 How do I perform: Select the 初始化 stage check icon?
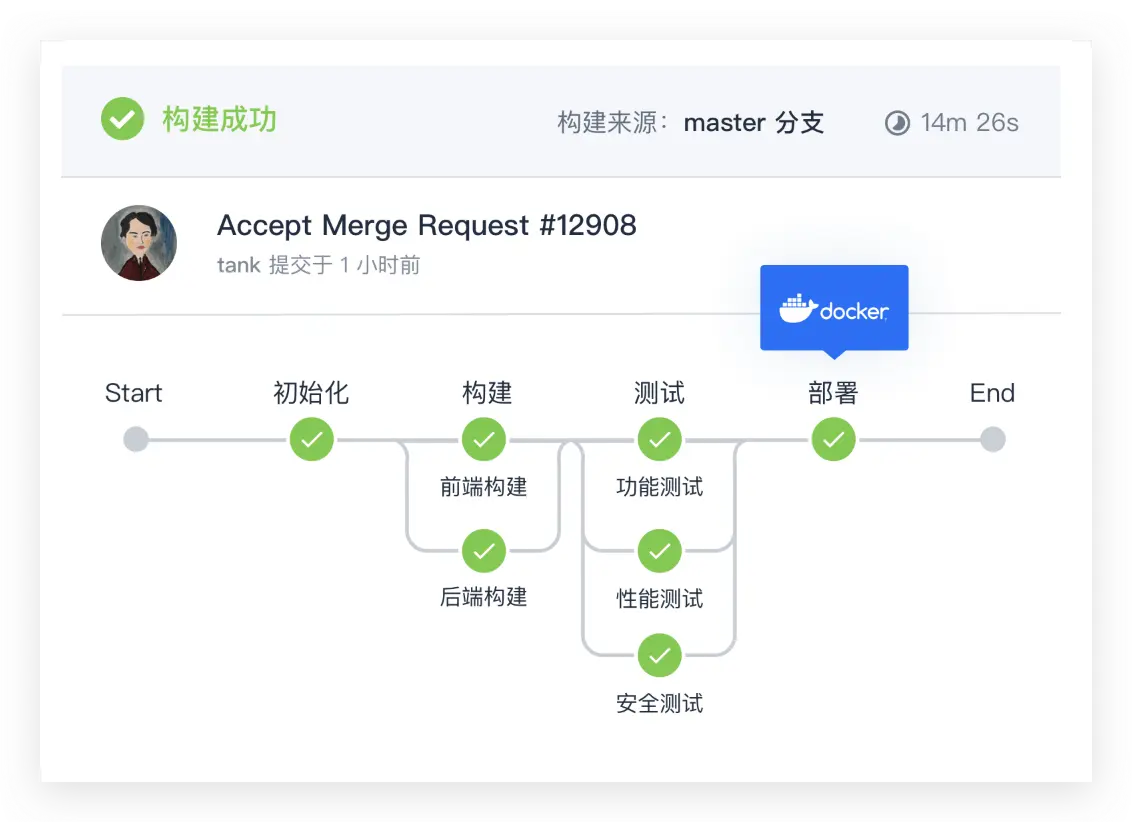click(x=312, y=439)
